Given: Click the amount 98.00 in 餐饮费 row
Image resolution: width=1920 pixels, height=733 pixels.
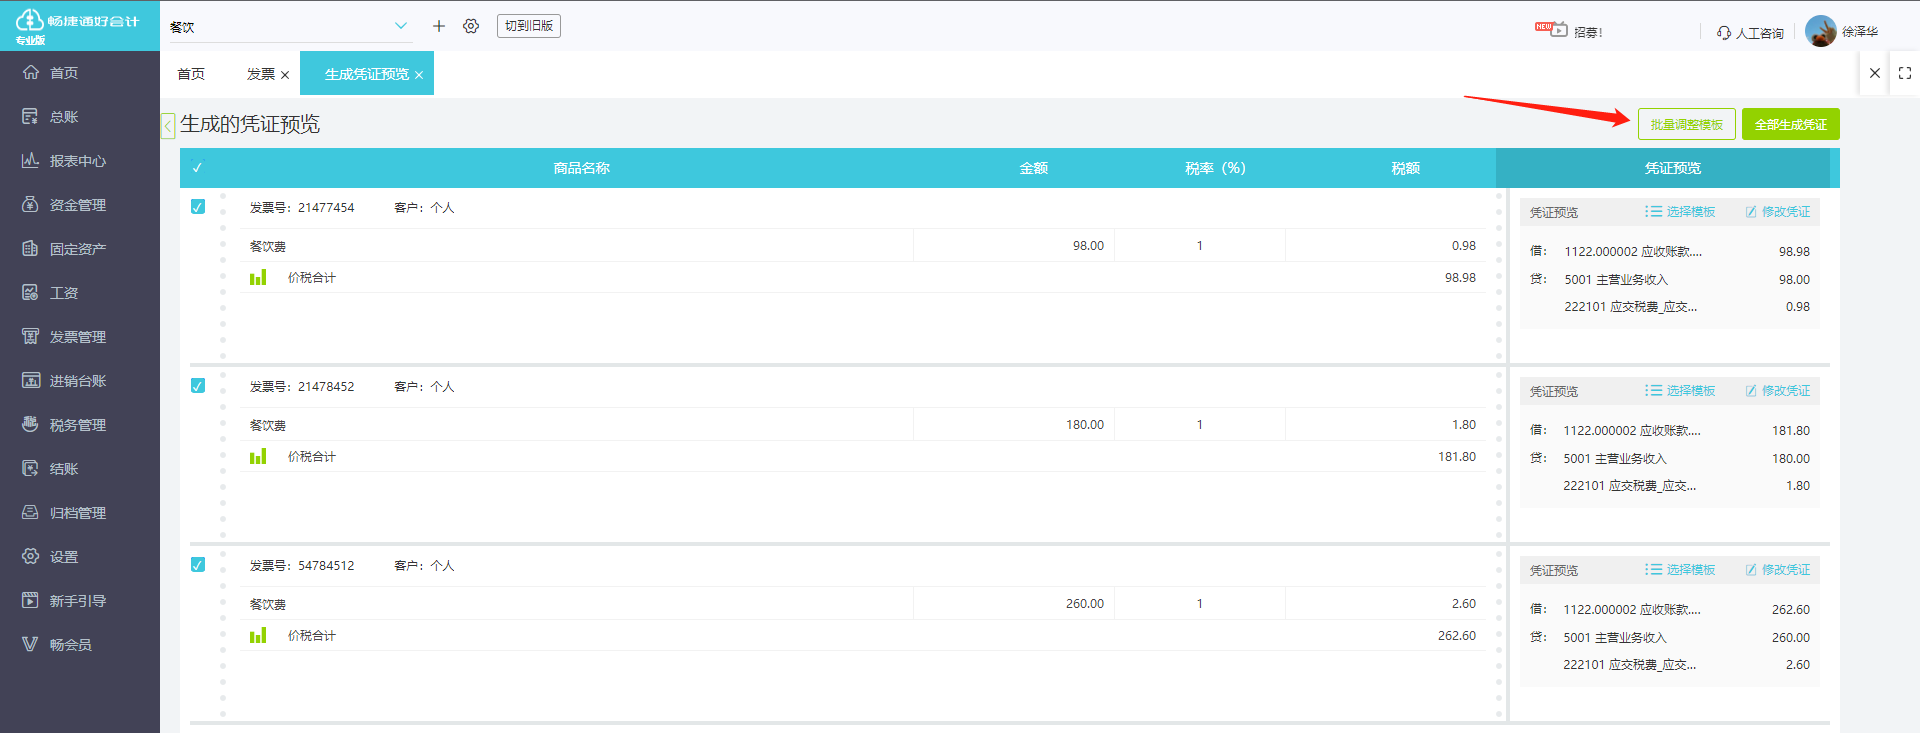Looking at the screenshot, I should [x=1088, y=246].
